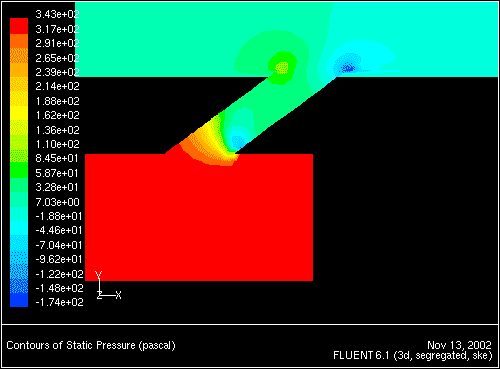Select the 5.87e+01 legend value
Viewport: 500px width, 369px height.
57,173
